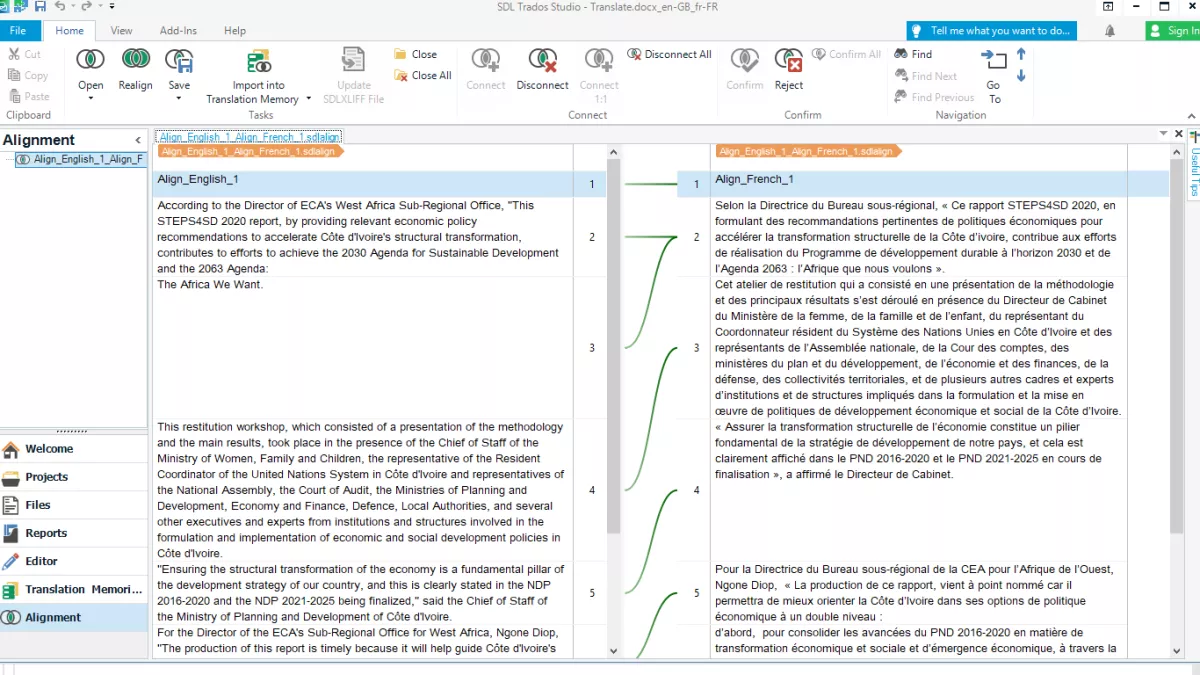Screen dimensions: 1200x675
Task: Switch to the View ribbon tab
Action: (121, 30)
